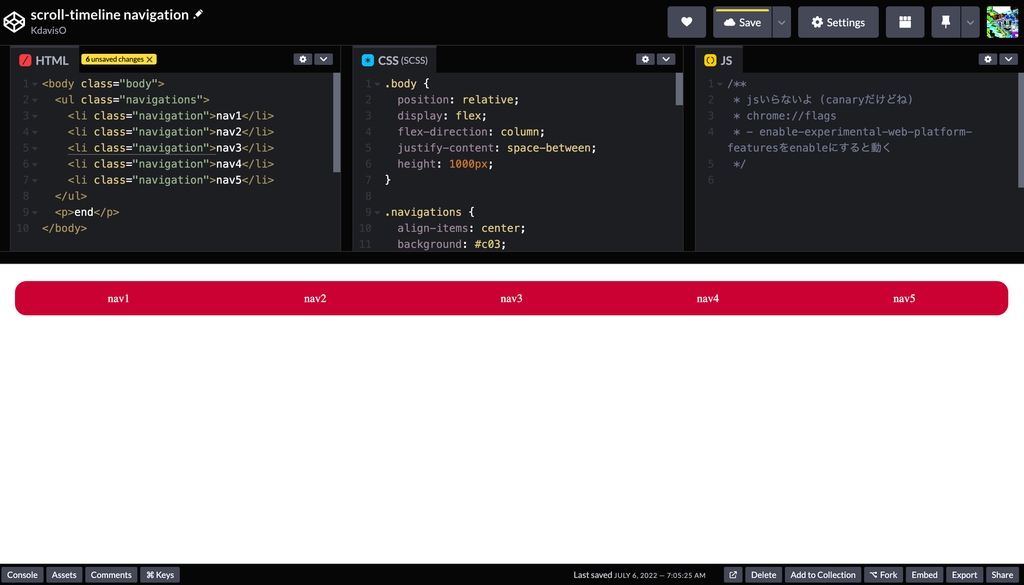Open the Assets panel
The width and height of the screenshot is (1024, 585).
(x=64, y=575)
